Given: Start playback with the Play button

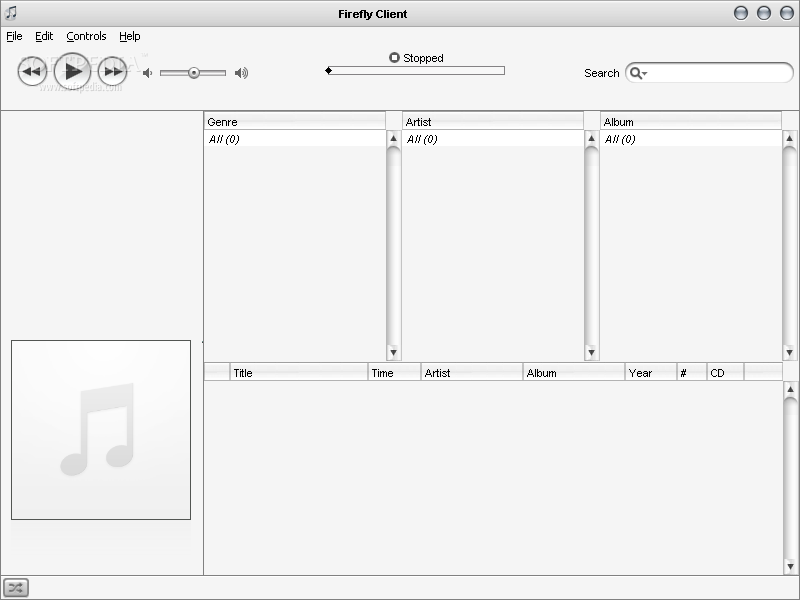Looking at the screenshot, I should pos(72,71).
